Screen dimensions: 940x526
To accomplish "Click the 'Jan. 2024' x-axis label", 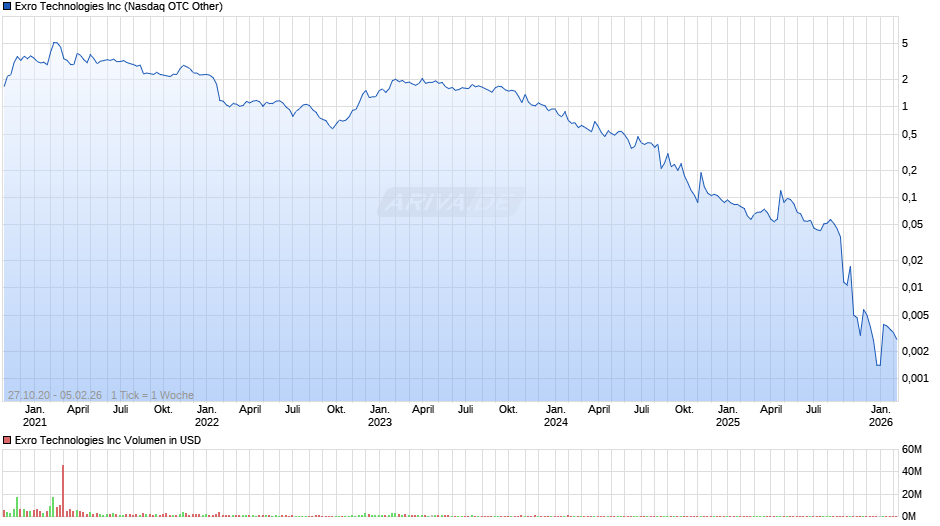I will click(556, 416).
